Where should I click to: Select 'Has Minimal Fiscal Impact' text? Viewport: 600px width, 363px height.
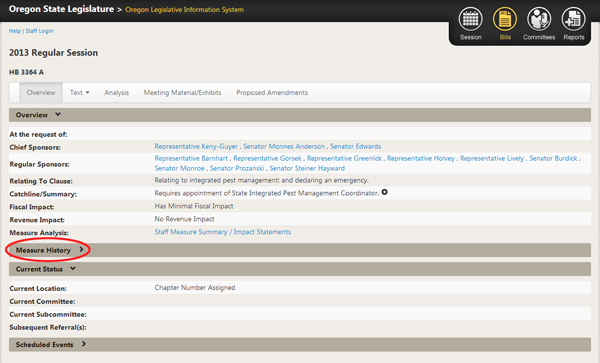click(194, 206)
